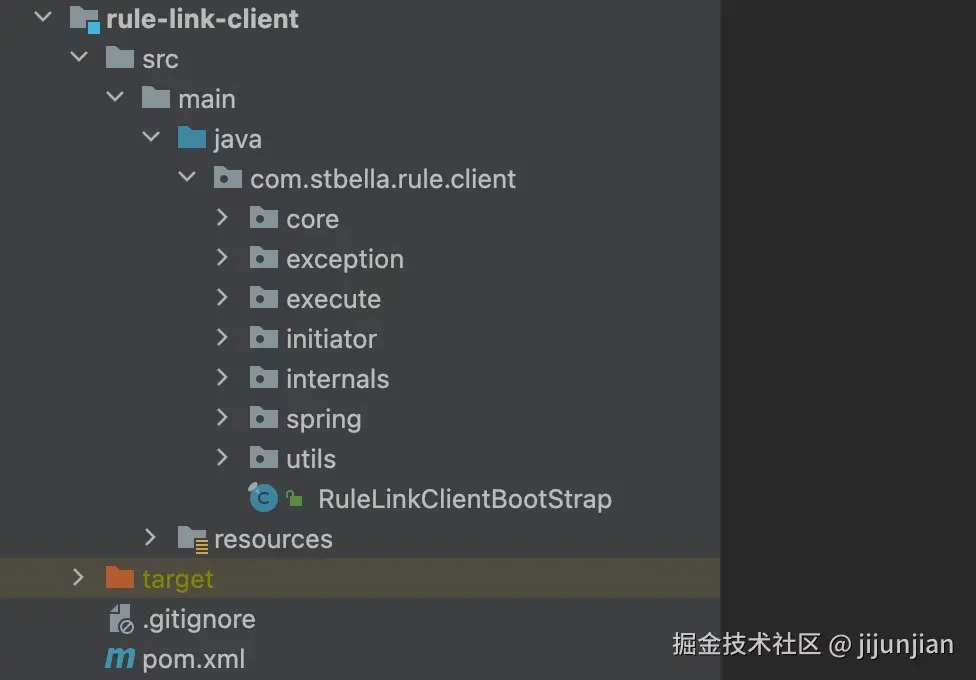976x680 pixels.
Task: Select the internals package
Action: [x=337, y=379]
